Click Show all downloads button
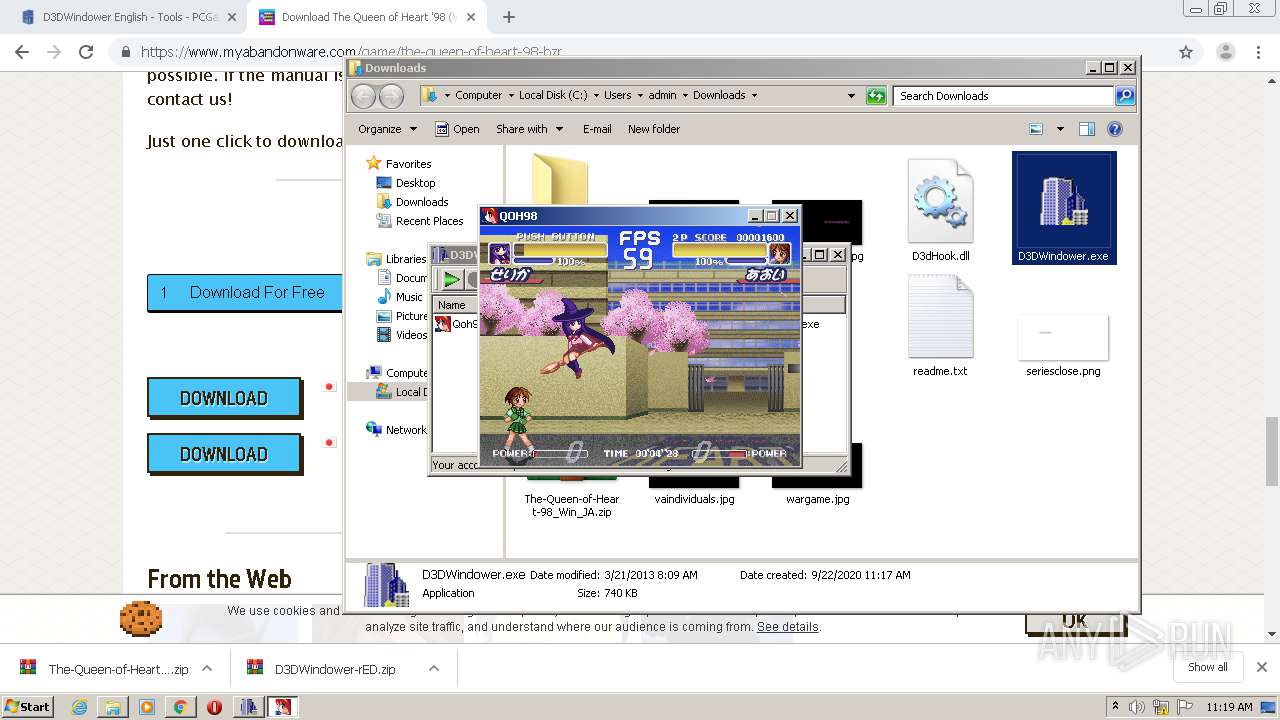This screenshot has height=720, width=1280. tap(1207, 667)
